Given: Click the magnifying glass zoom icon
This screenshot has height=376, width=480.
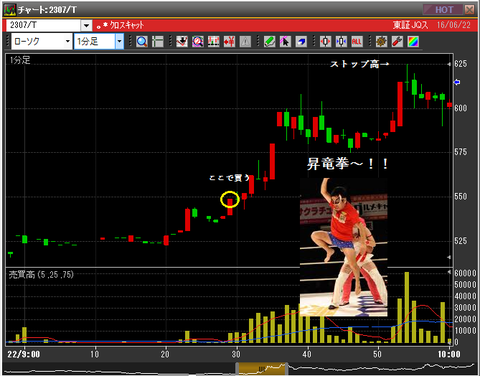Looking at the screenshot, I should click(x=142, y=42).
